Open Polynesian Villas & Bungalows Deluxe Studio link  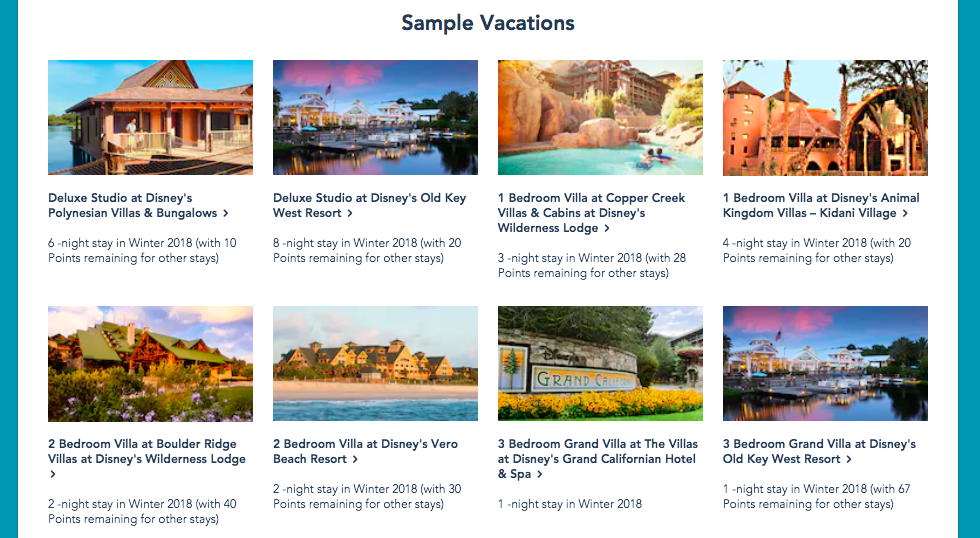pyautogui.click(x=138, y=206)
